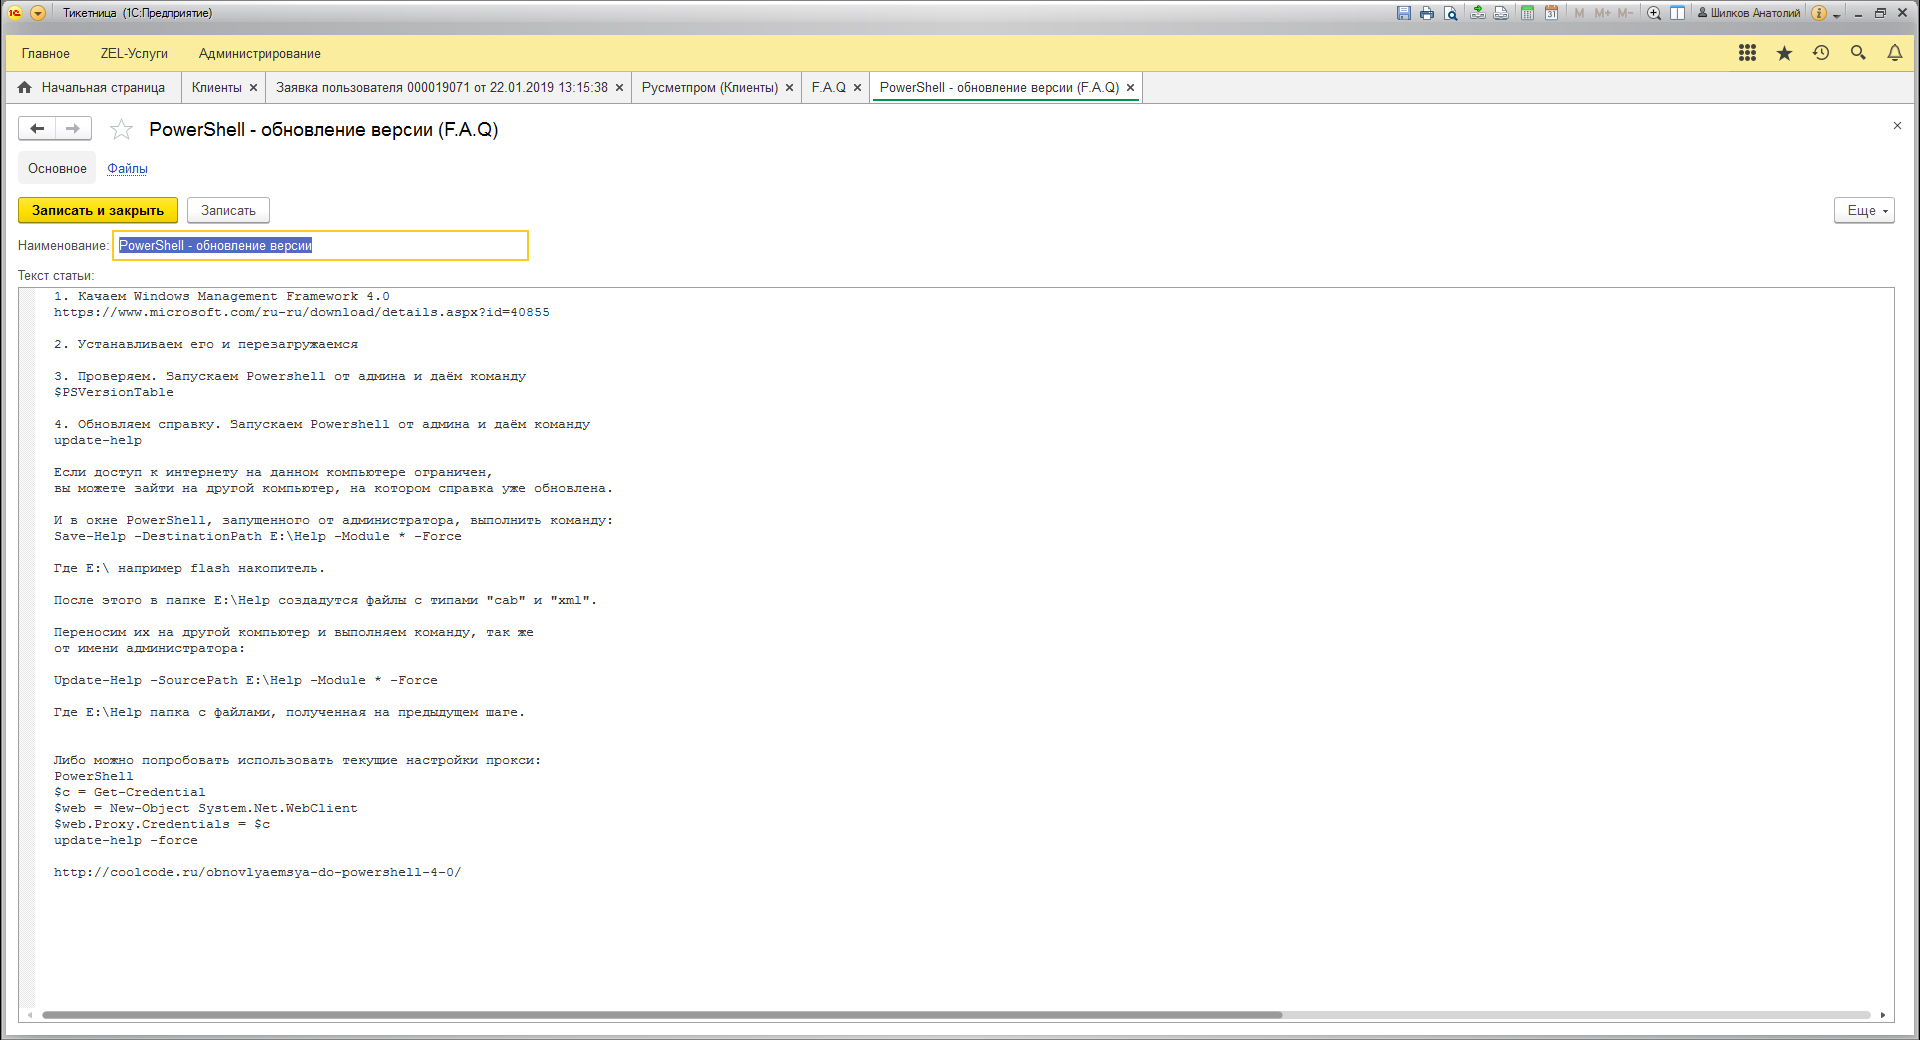The image size is (1920, 1040).
Task: Click the M+ memory add button
Action: tap(1602, 13)
